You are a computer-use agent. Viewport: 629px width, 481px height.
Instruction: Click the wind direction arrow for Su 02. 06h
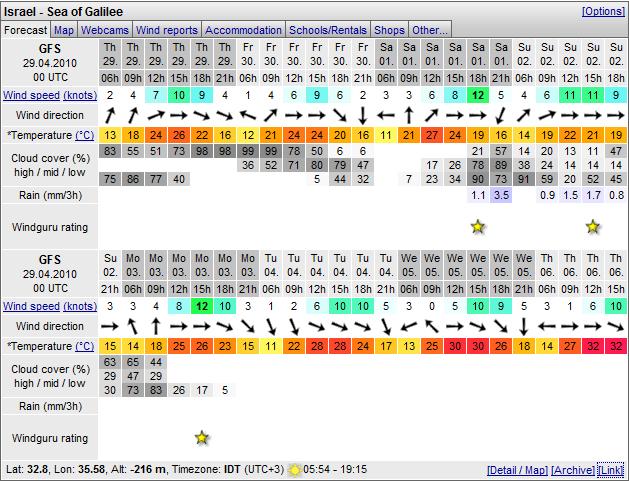pyautogui.click(x=524, y=116)
